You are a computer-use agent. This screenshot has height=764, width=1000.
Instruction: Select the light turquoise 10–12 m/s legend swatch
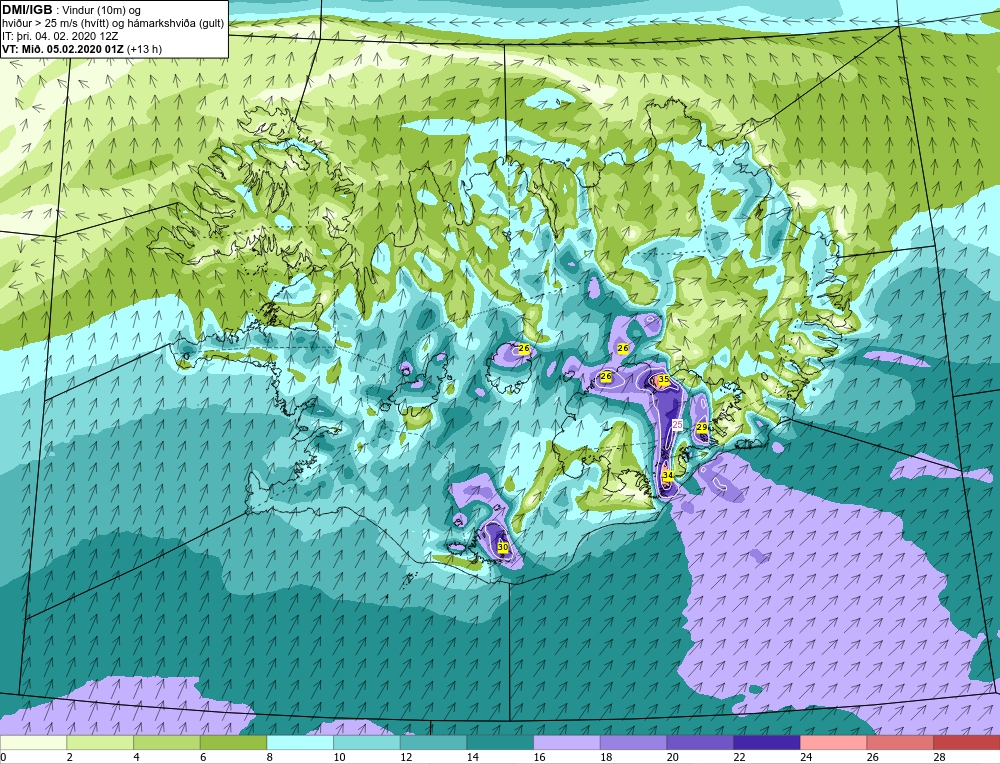point(367,743)
